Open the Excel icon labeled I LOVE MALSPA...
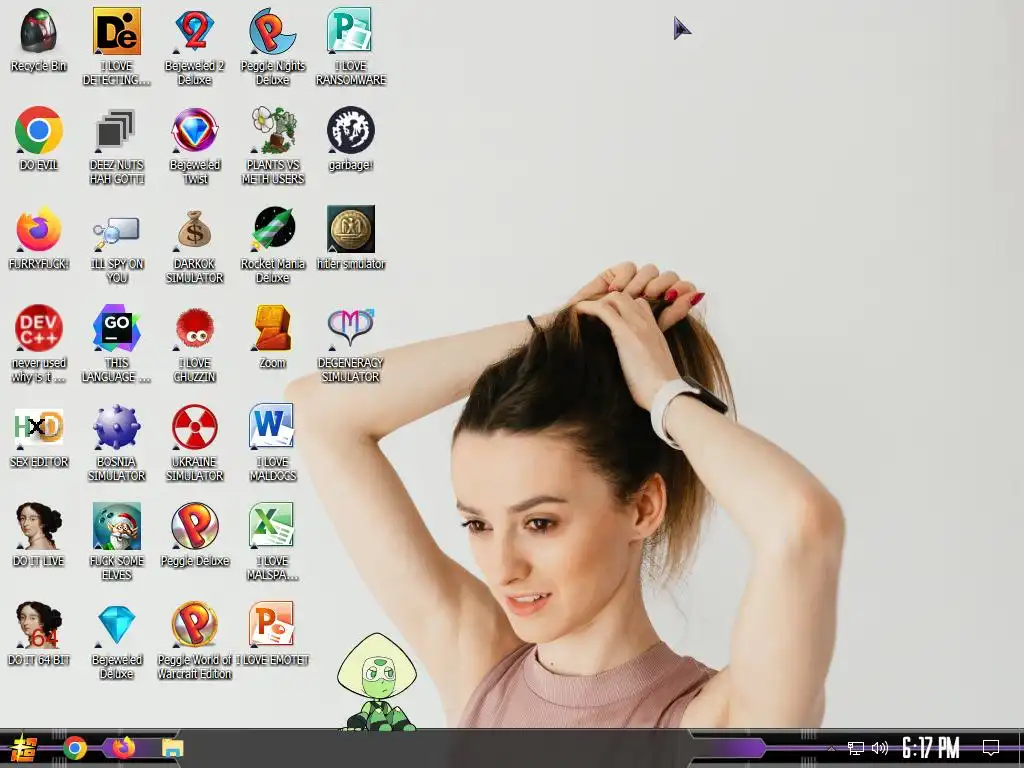 pyautogui.click(x=272, y=526)
